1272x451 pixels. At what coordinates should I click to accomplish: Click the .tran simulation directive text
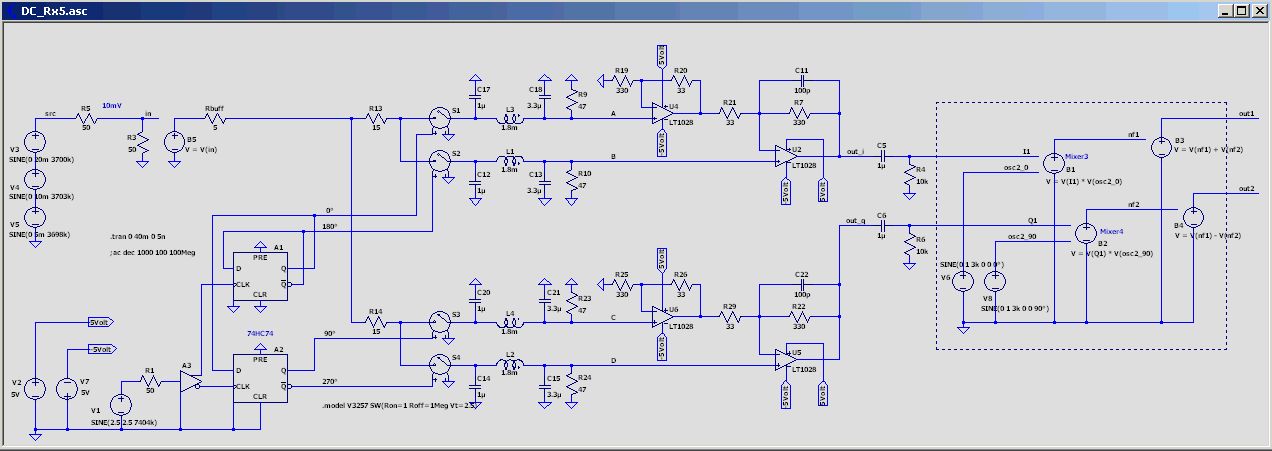tap(136, 237)
